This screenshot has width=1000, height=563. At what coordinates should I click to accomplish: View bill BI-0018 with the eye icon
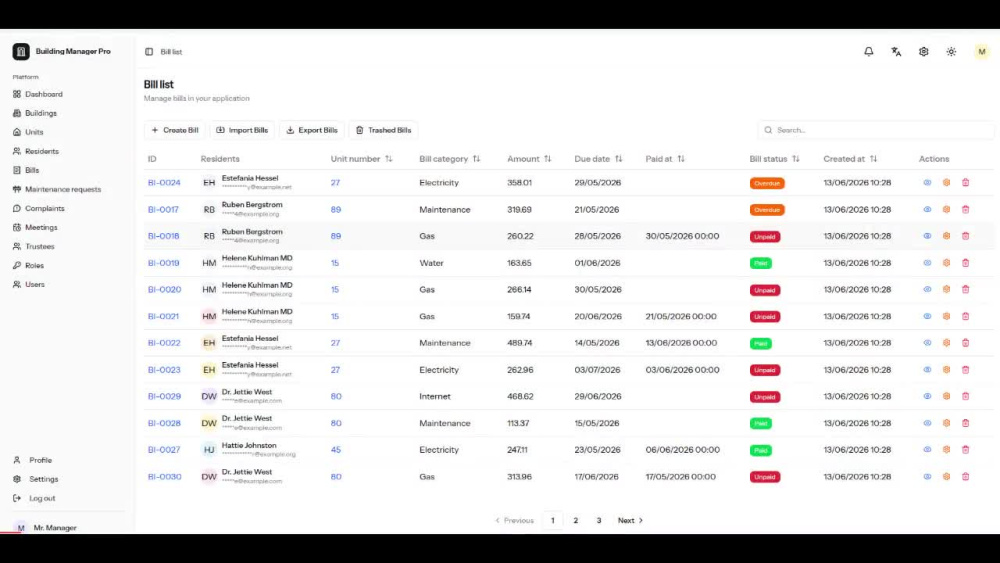(927, 236)
